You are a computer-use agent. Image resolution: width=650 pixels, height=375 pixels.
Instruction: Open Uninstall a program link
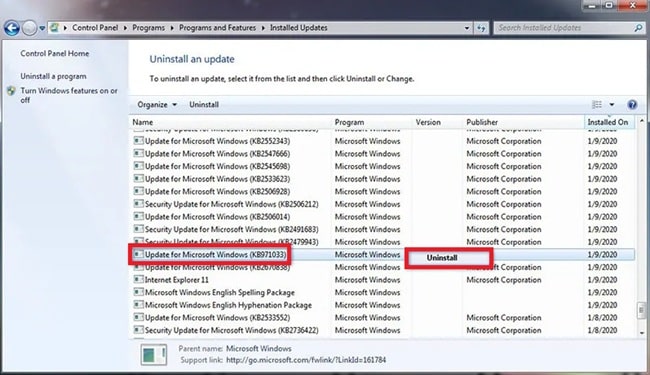(53, 76)
